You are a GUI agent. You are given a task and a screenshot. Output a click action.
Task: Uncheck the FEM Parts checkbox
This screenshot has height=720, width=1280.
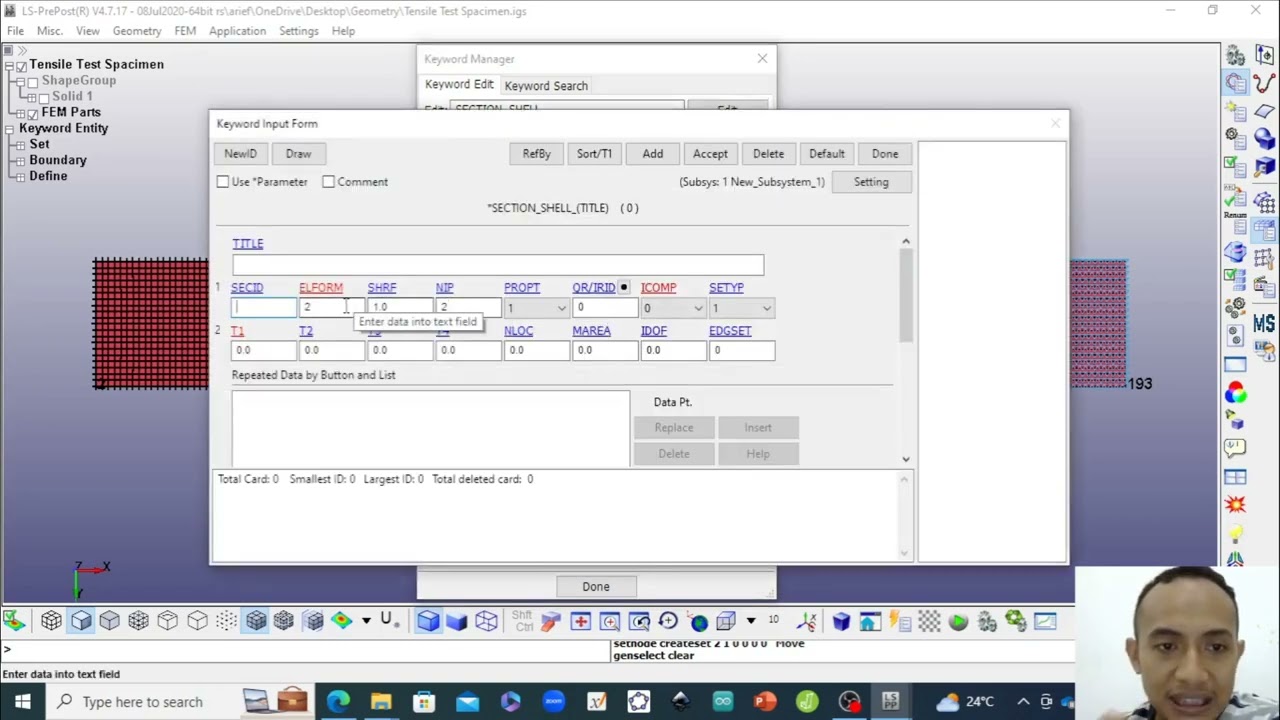(33, 113)
